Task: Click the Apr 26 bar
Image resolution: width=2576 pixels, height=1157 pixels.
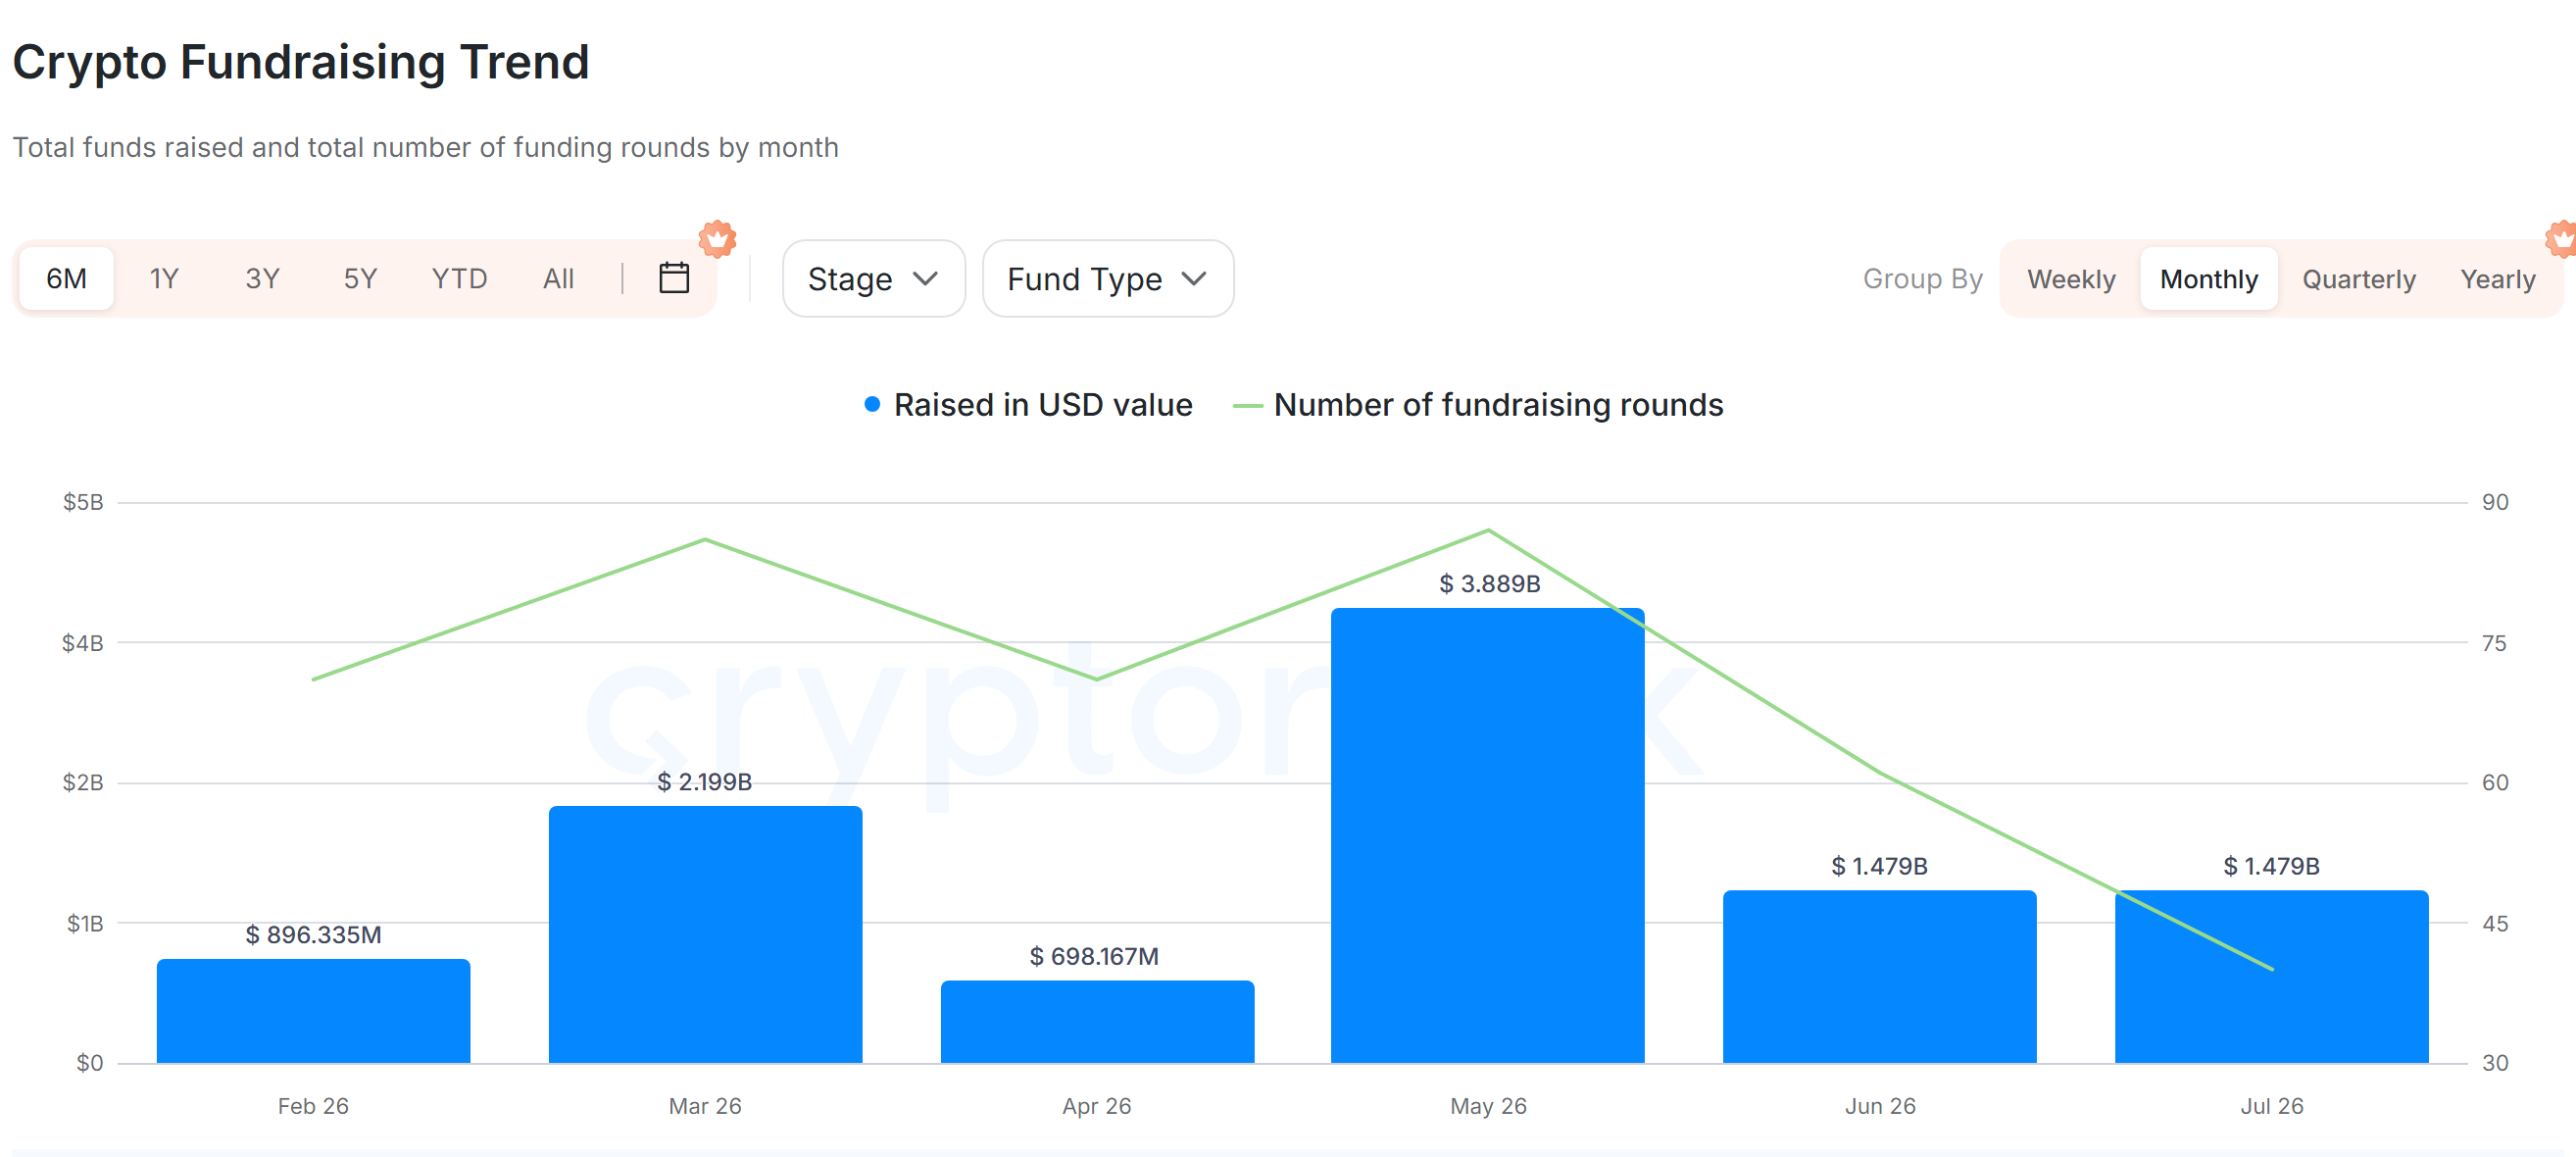Action: (x=1097, y=1021)
